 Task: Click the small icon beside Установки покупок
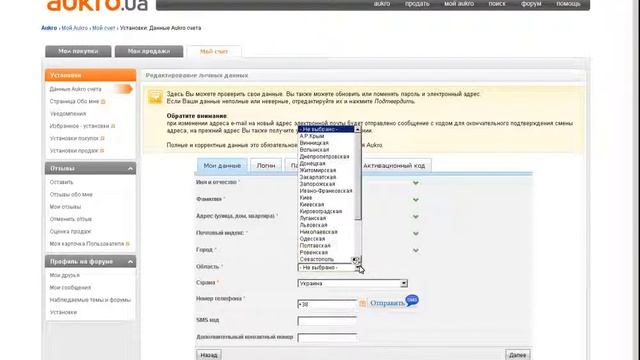click(x=102, y=138)
